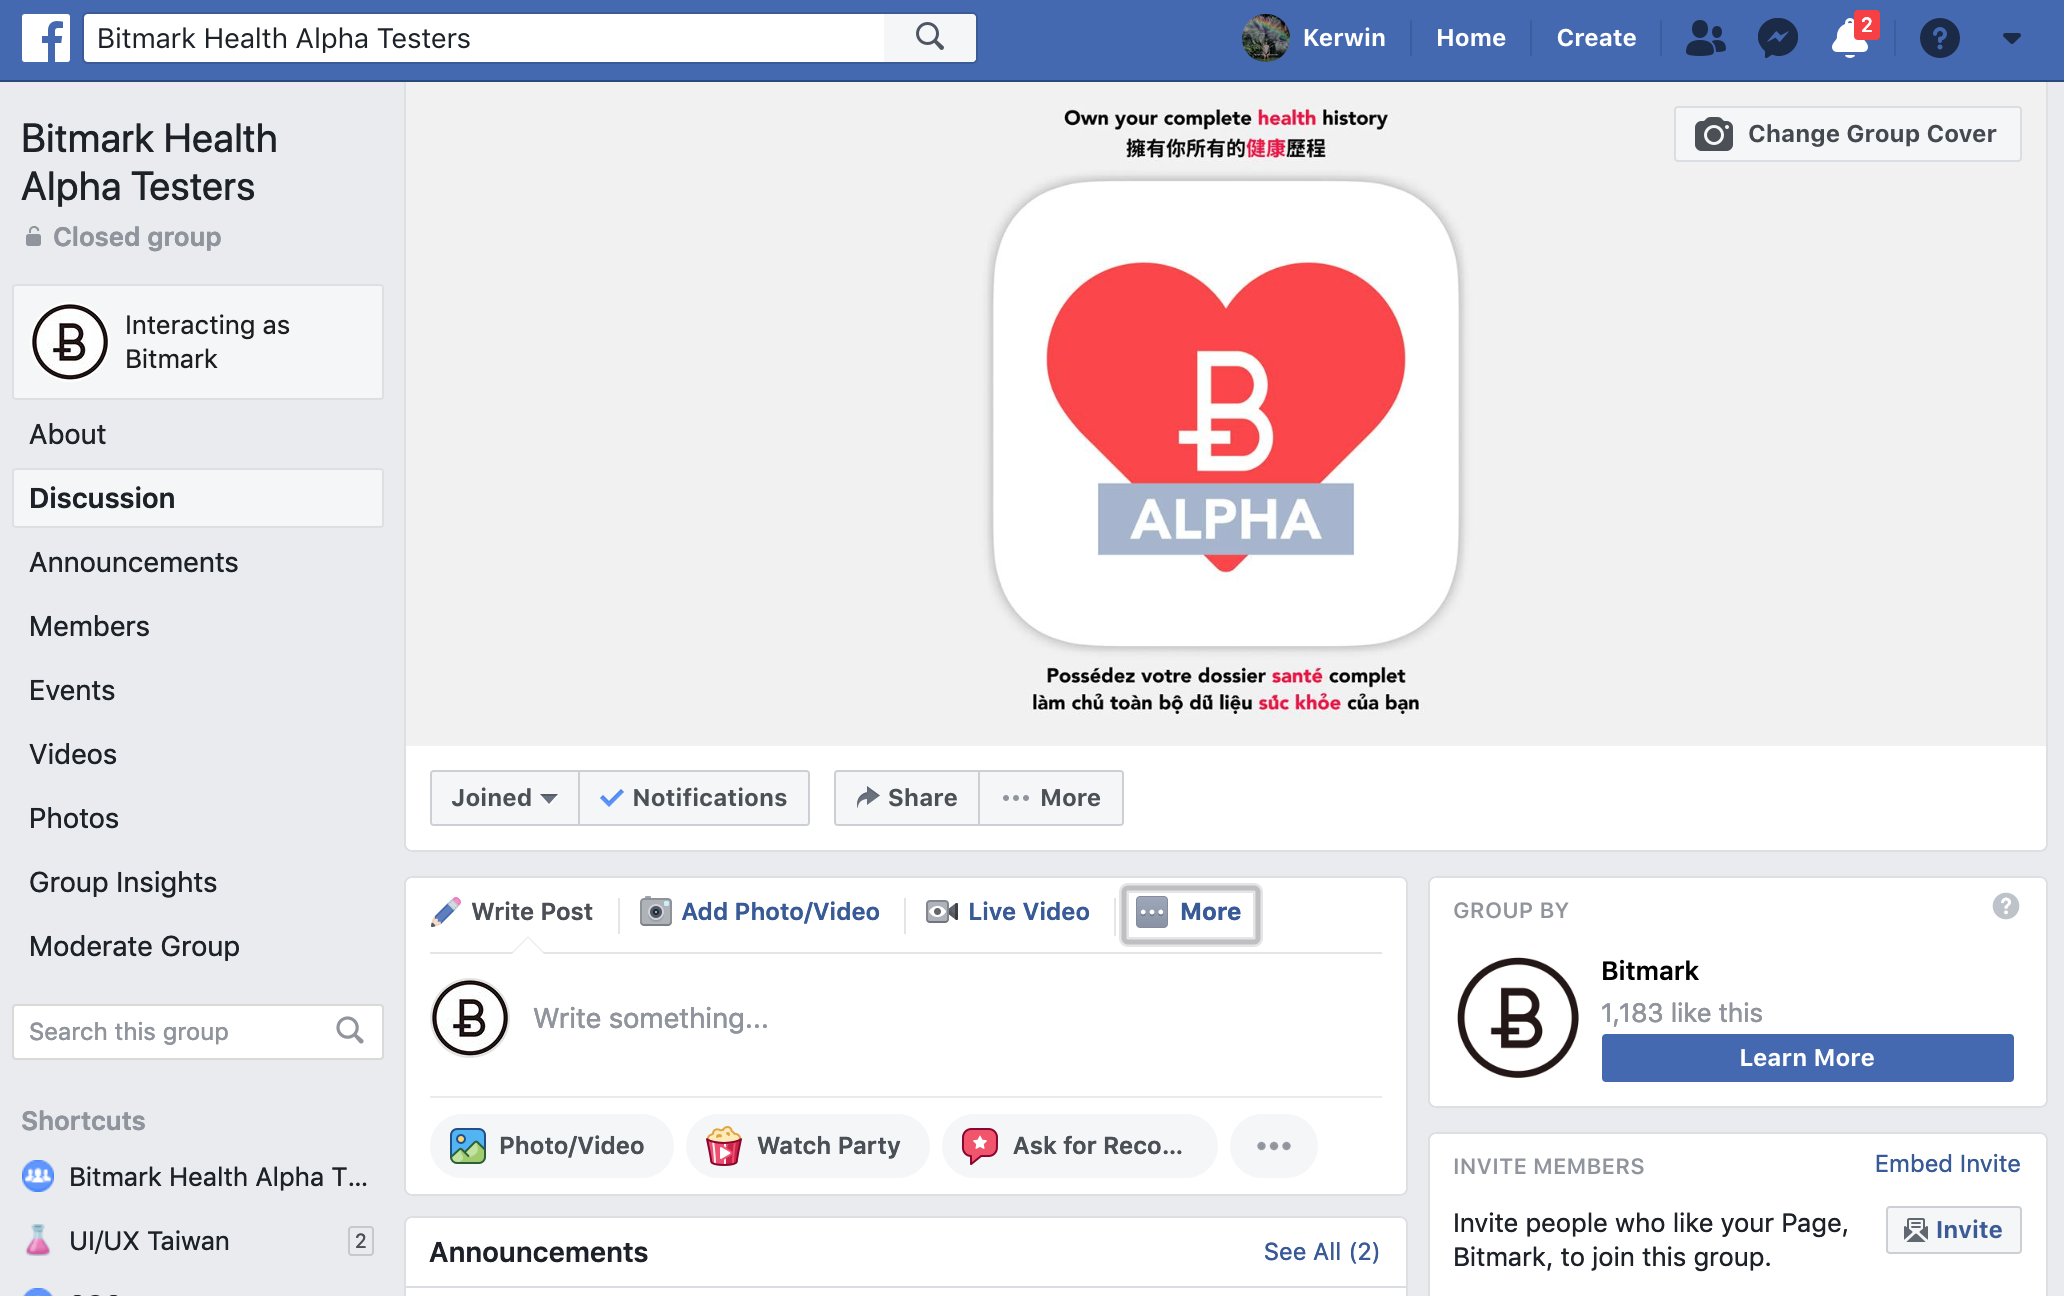Open the Members section in the sidebar
Viewport: 2064px width, 1296px height.
tap(89, 626)
